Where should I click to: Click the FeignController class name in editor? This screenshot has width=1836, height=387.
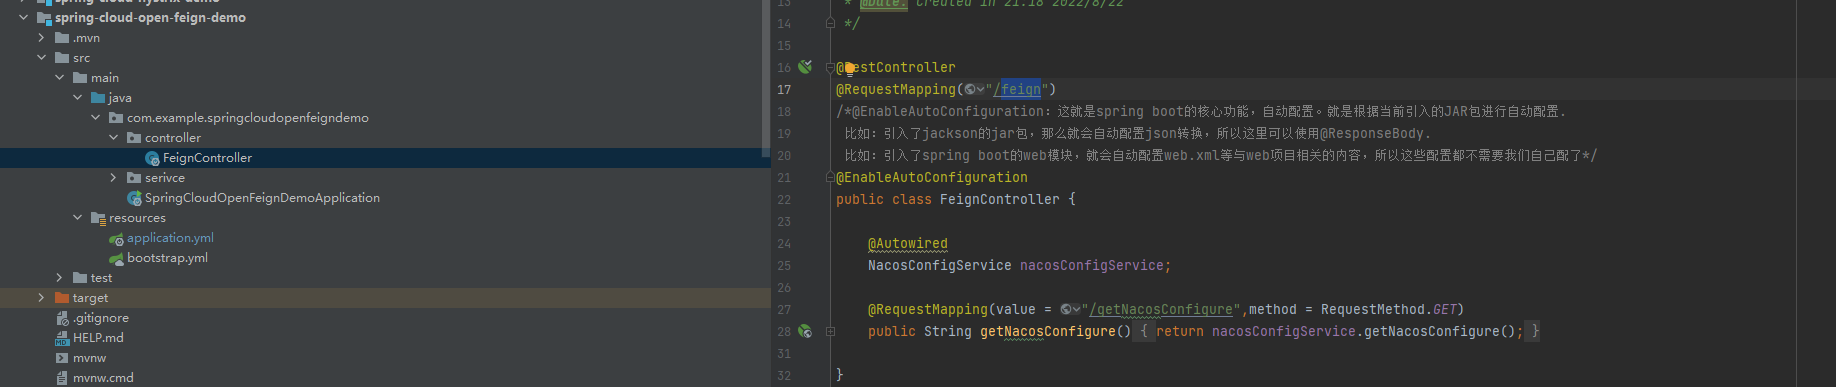coord(999,199)
